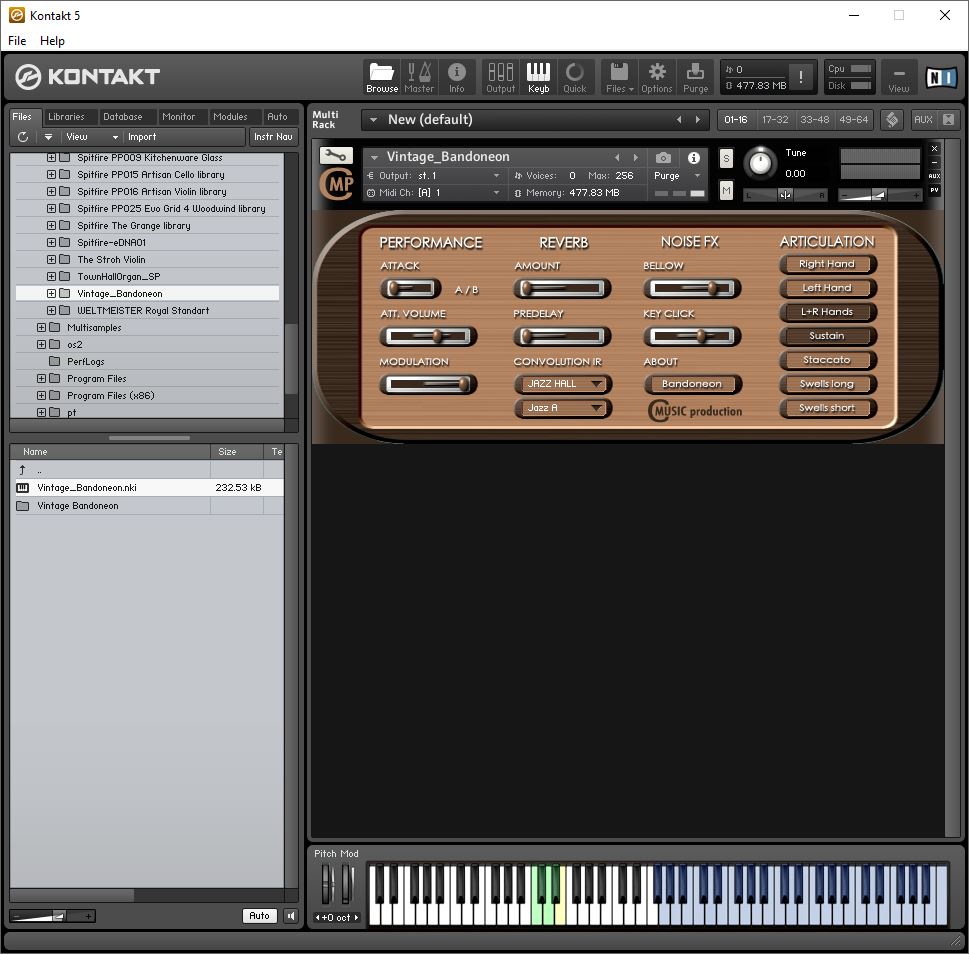Open the browser View dropdown
969x954 pixels.
pos(91,137)
